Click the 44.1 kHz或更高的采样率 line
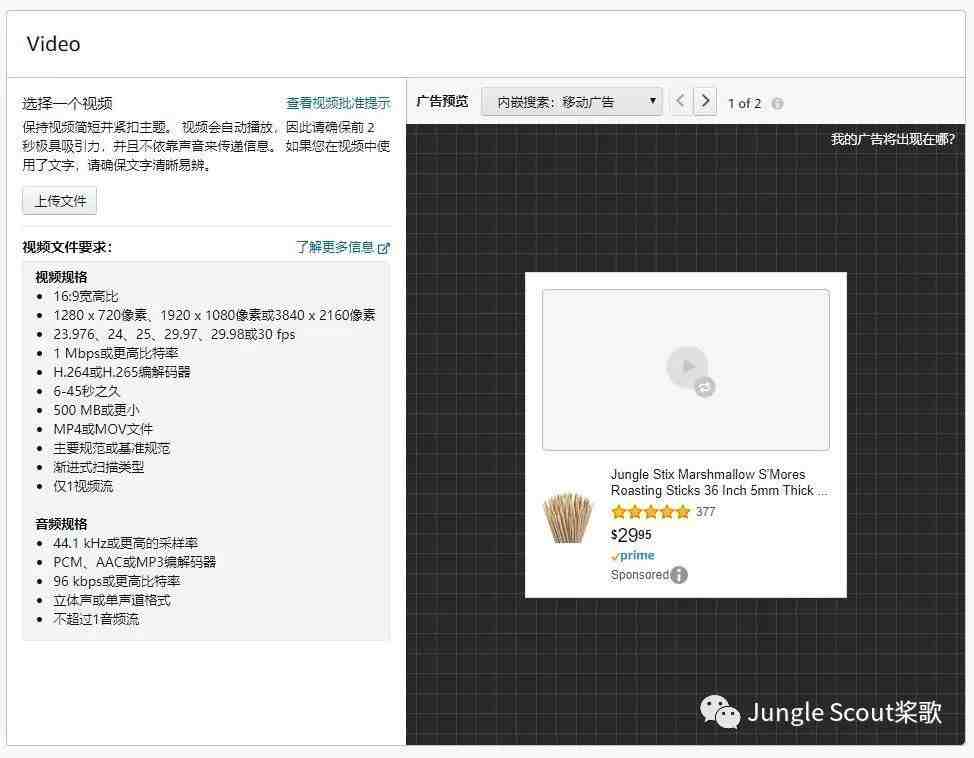974x758 pixels. click(125, 543)
